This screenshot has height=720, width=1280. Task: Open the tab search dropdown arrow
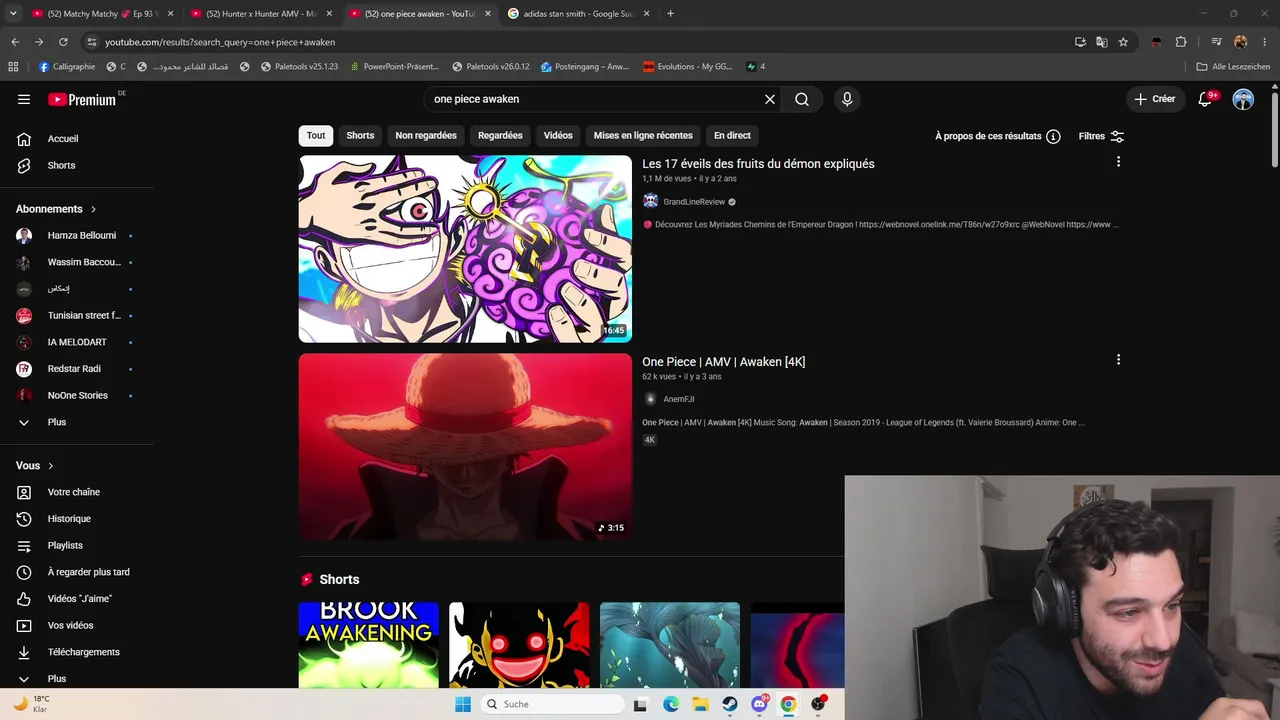pyautogui.click(x=13, y=14)
